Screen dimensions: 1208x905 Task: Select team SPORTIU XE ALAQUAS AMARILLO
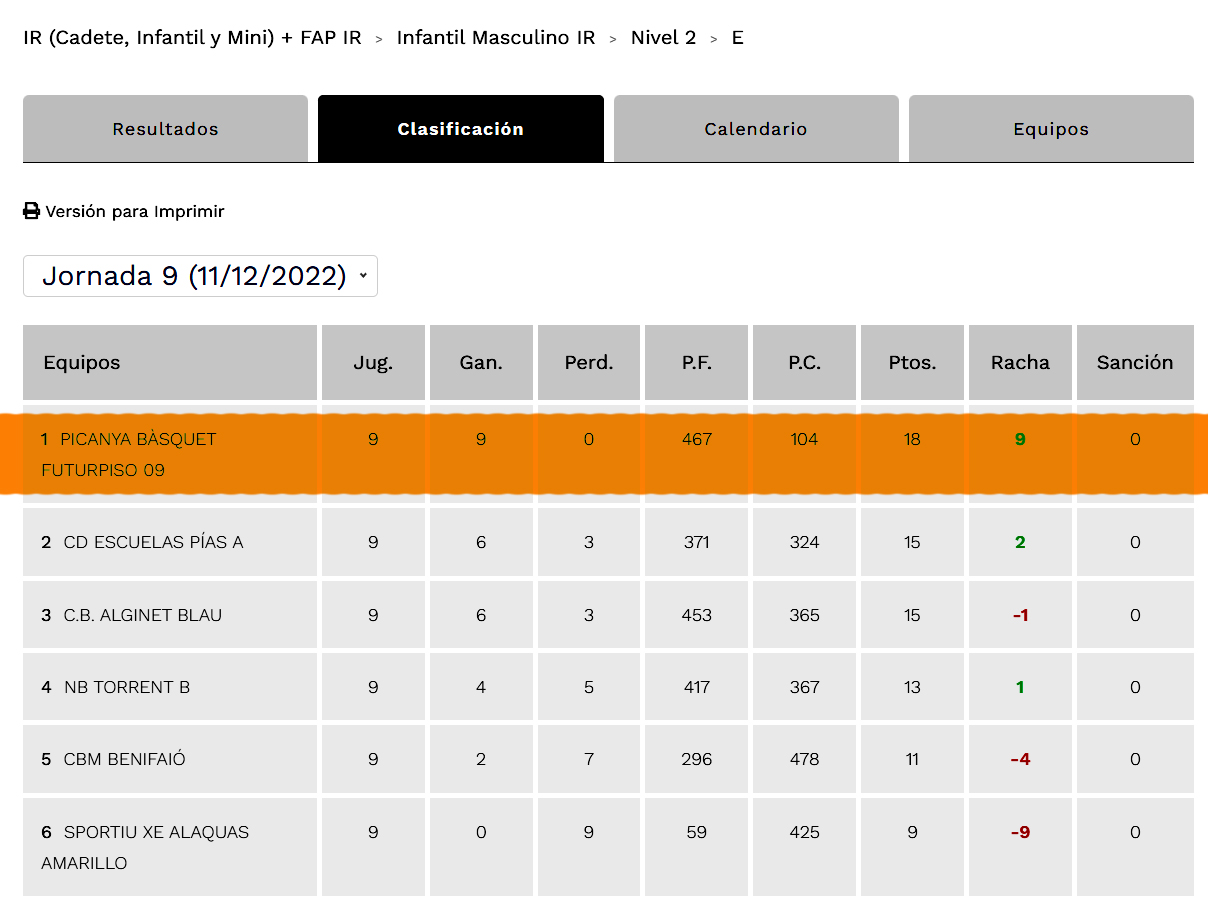(145, 847)
